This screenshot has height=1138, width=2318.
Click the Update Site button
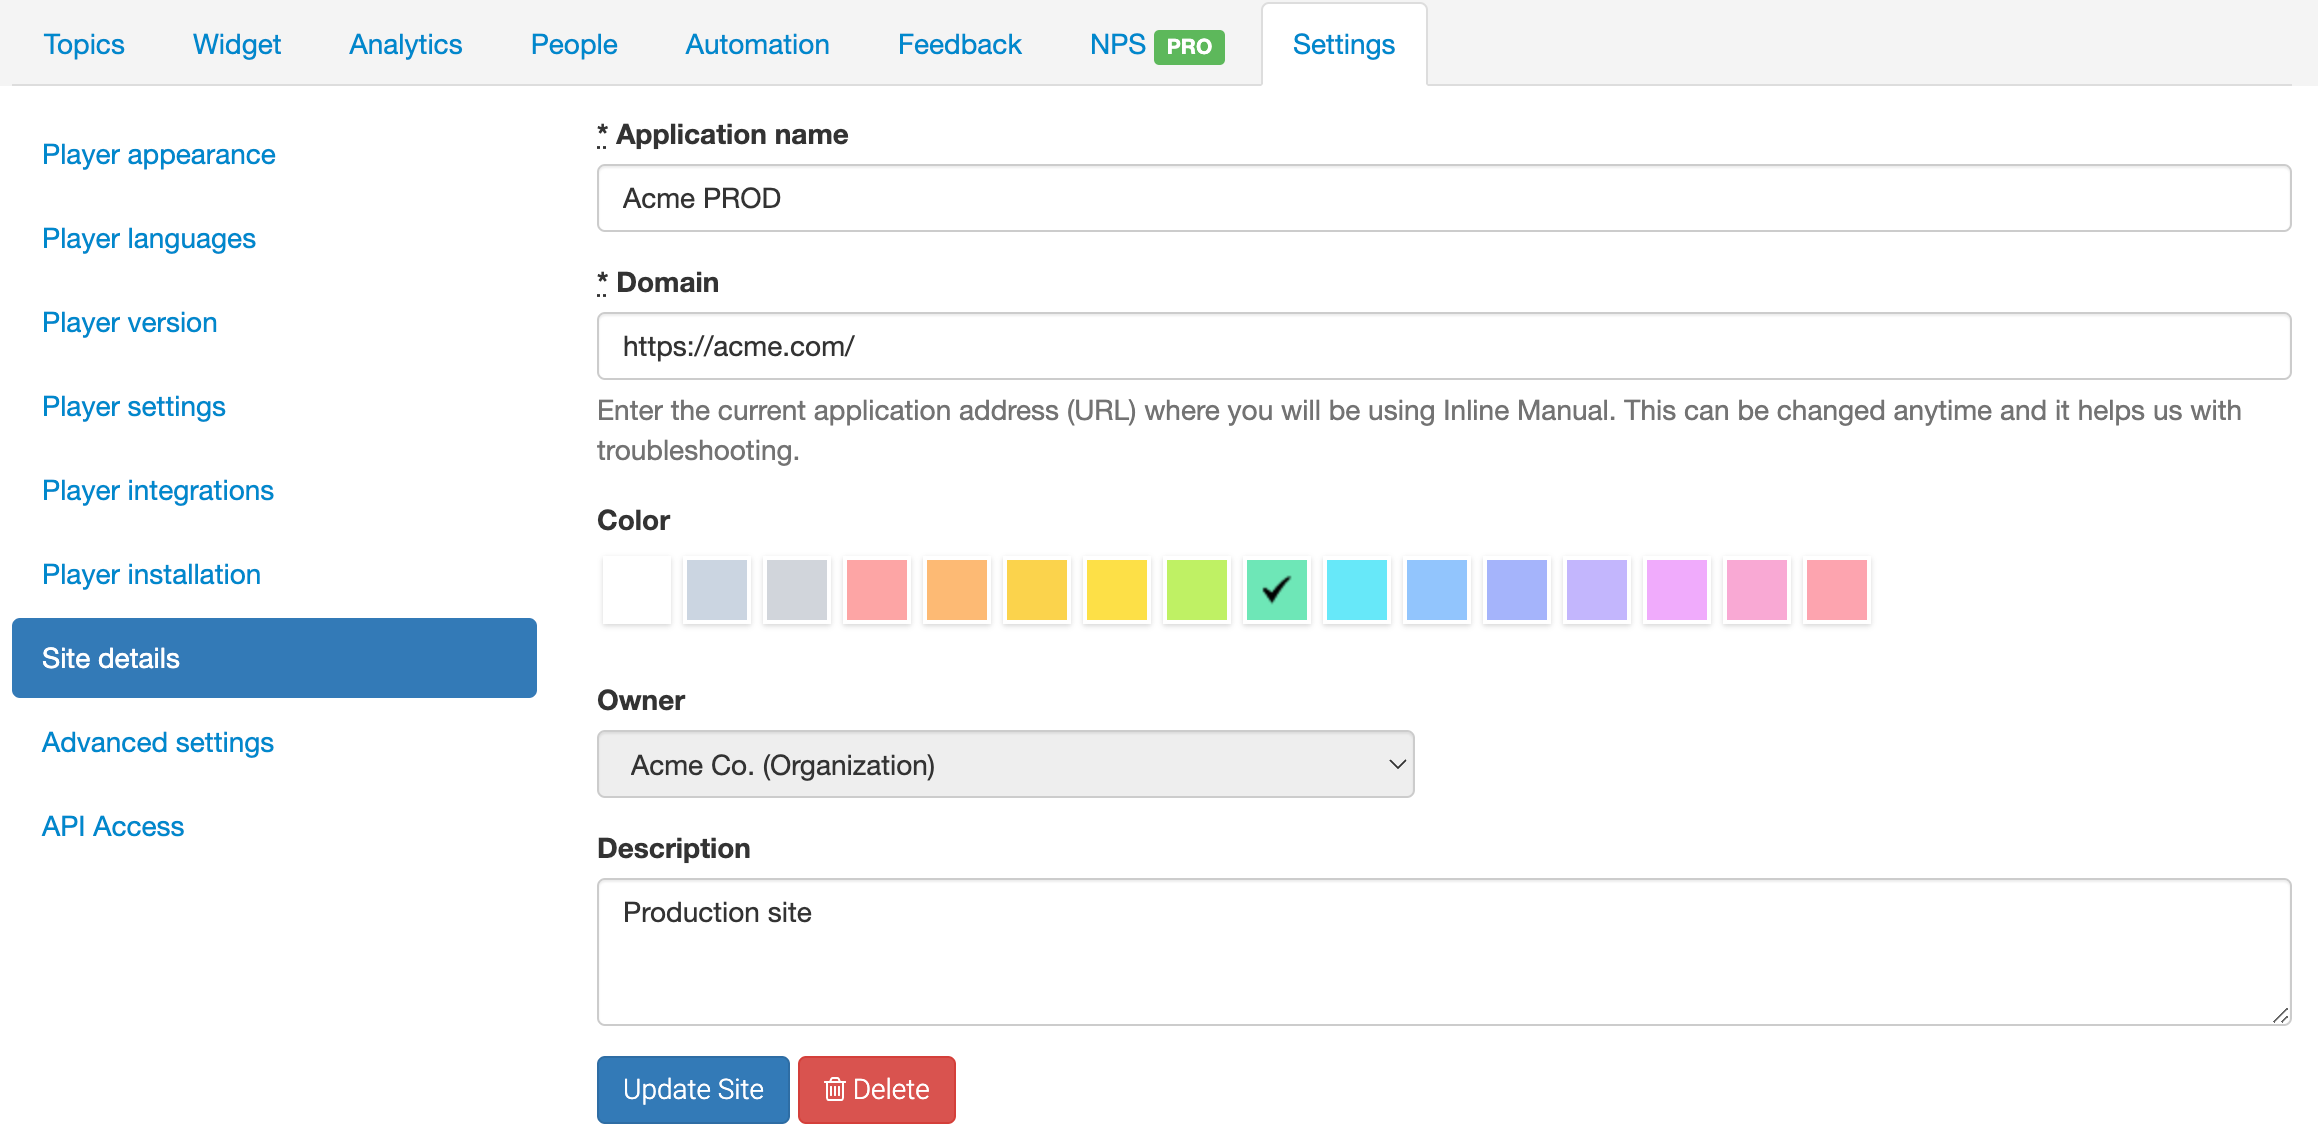[693, 1089]
